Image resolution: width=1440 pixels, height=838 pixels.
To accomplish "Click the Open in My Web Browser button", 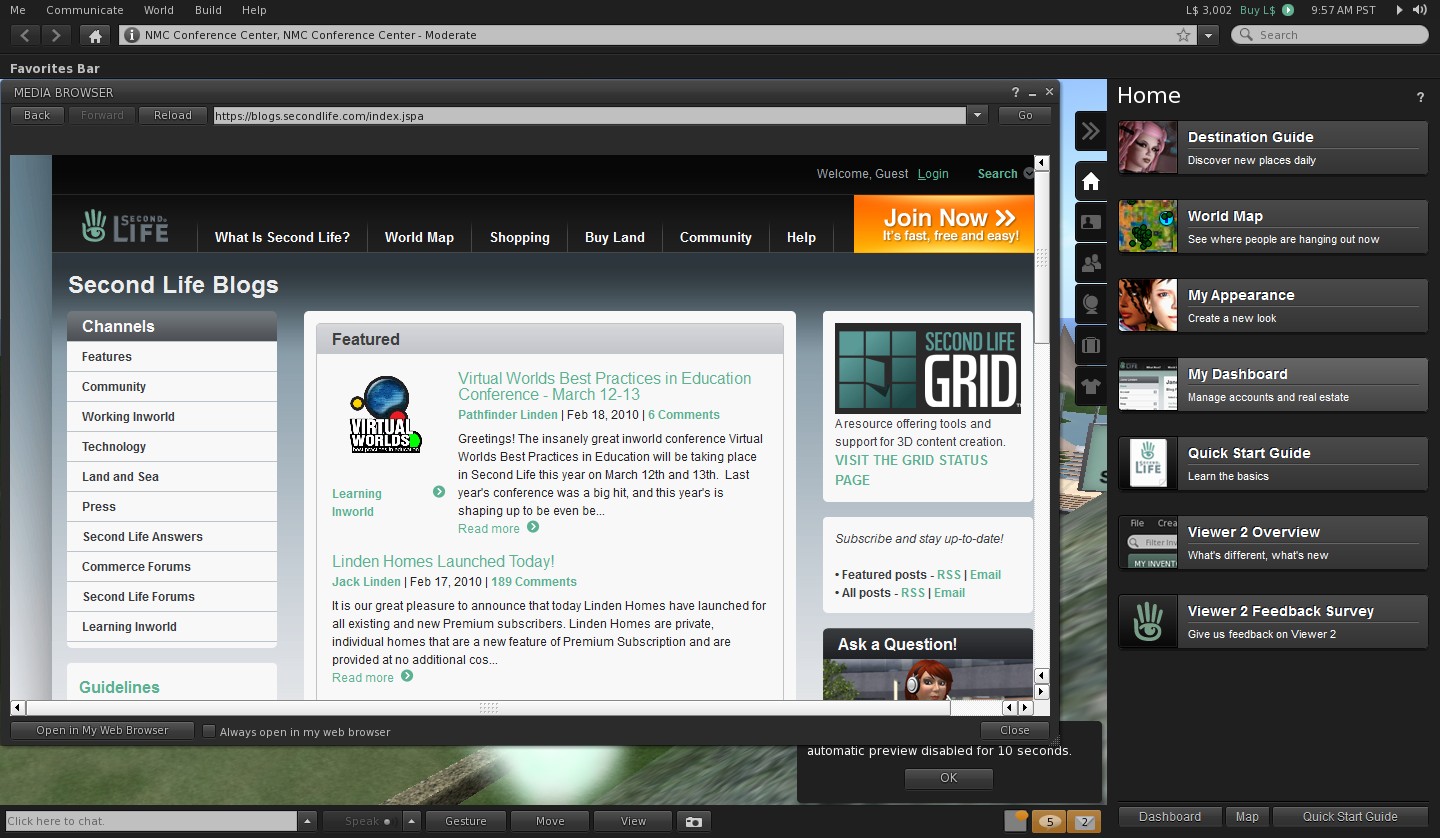I will (x=102, y=730).
